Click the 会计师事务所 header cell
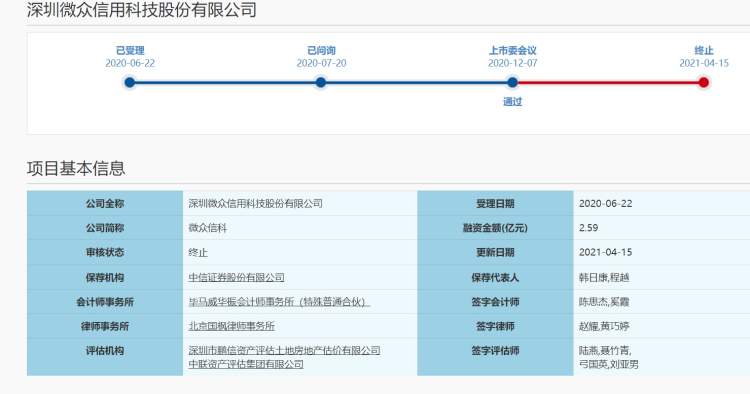Screen dimensions: 750x394 (105, 302)
